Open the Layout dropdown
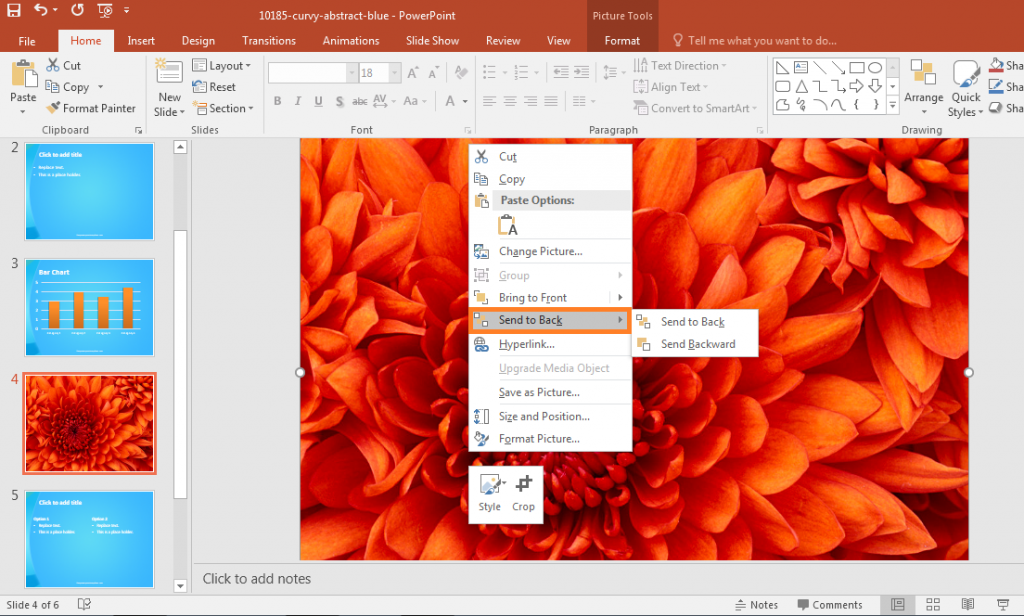 221,65
